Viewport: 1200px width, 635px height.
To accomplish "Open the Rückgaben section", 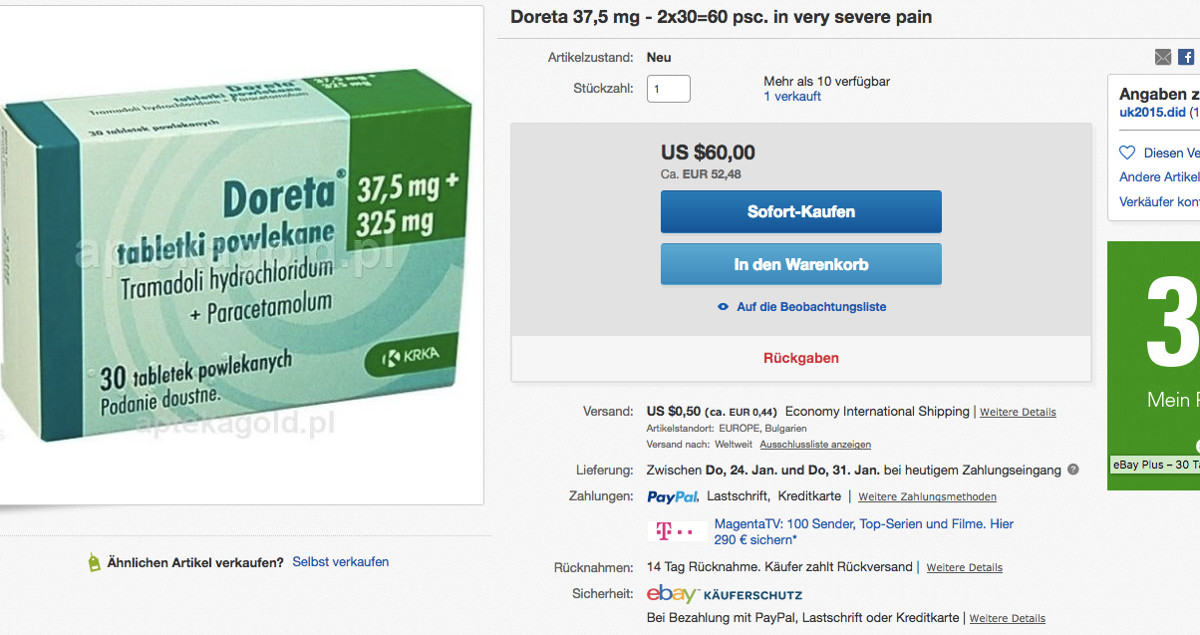I will 801,358.
